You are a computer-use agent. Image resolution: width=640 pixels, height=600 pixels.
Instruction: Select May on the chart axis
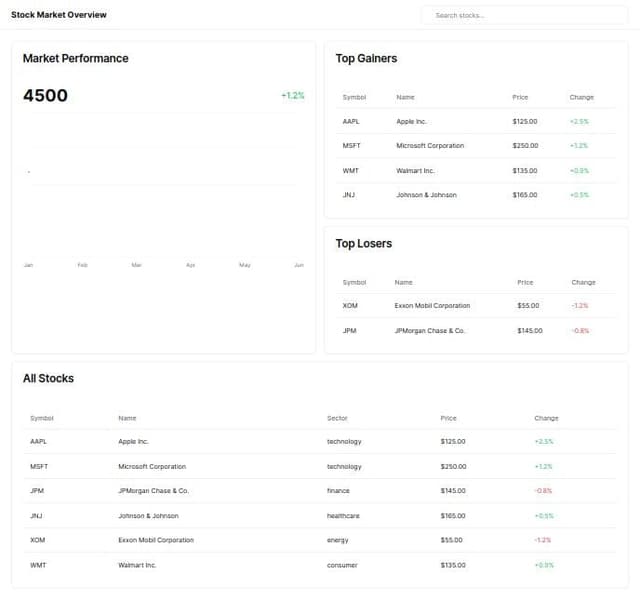[x=245, y=265]
